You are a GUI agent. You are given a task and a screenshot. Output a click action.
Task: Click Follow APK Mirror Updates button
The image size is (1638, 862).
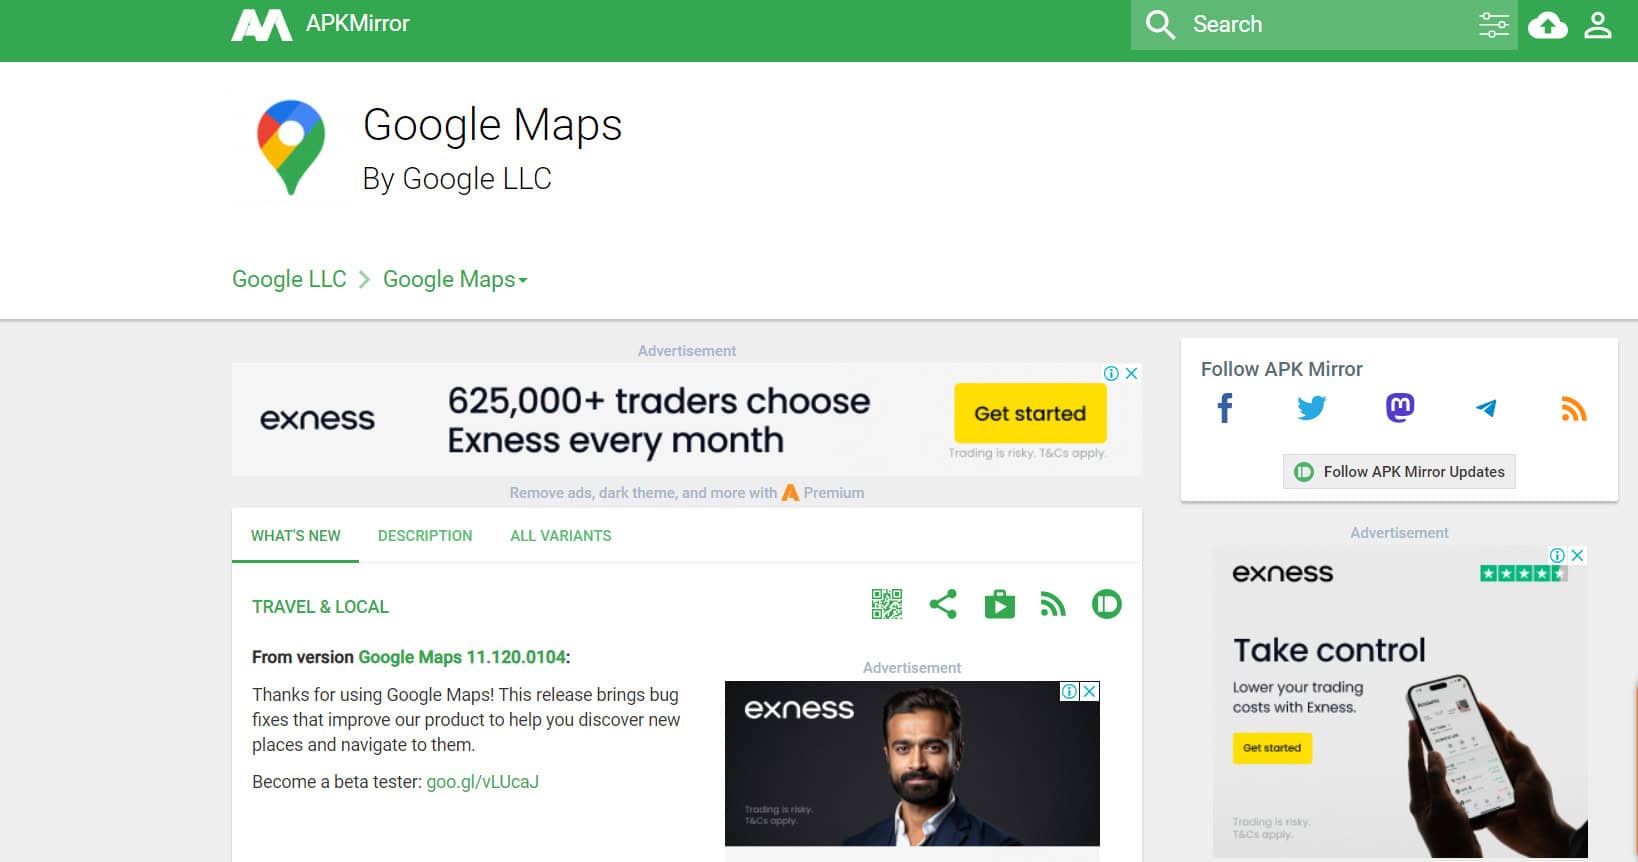(x=1399, y=471)
